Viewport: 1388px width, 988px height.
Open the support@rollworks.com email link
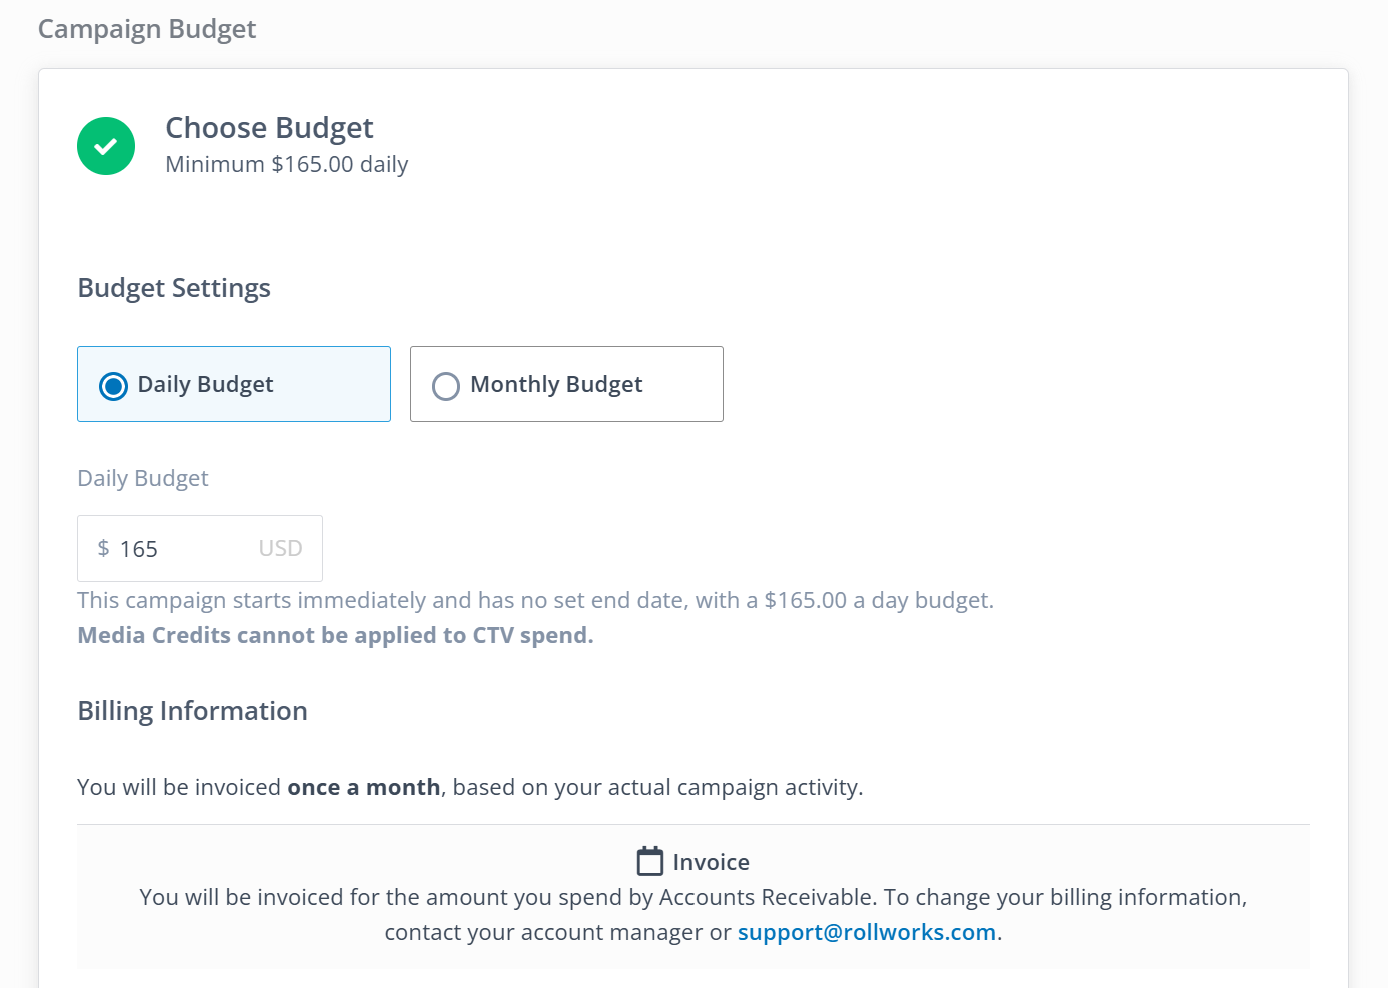click(866, 932)
